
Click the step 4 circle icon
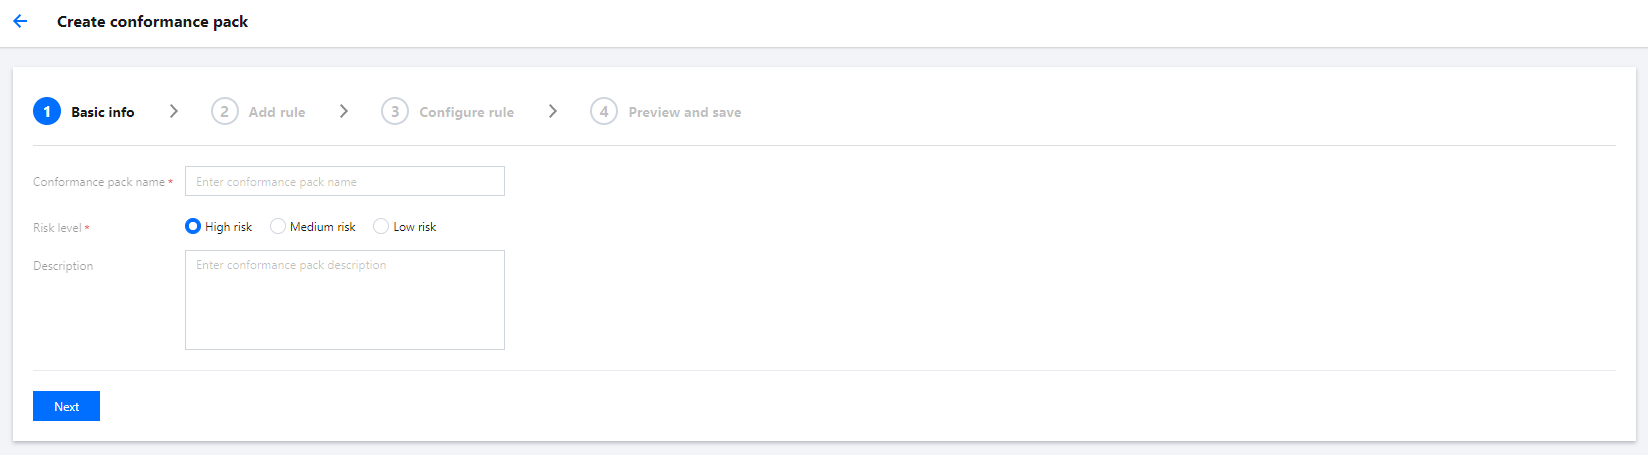604,111
